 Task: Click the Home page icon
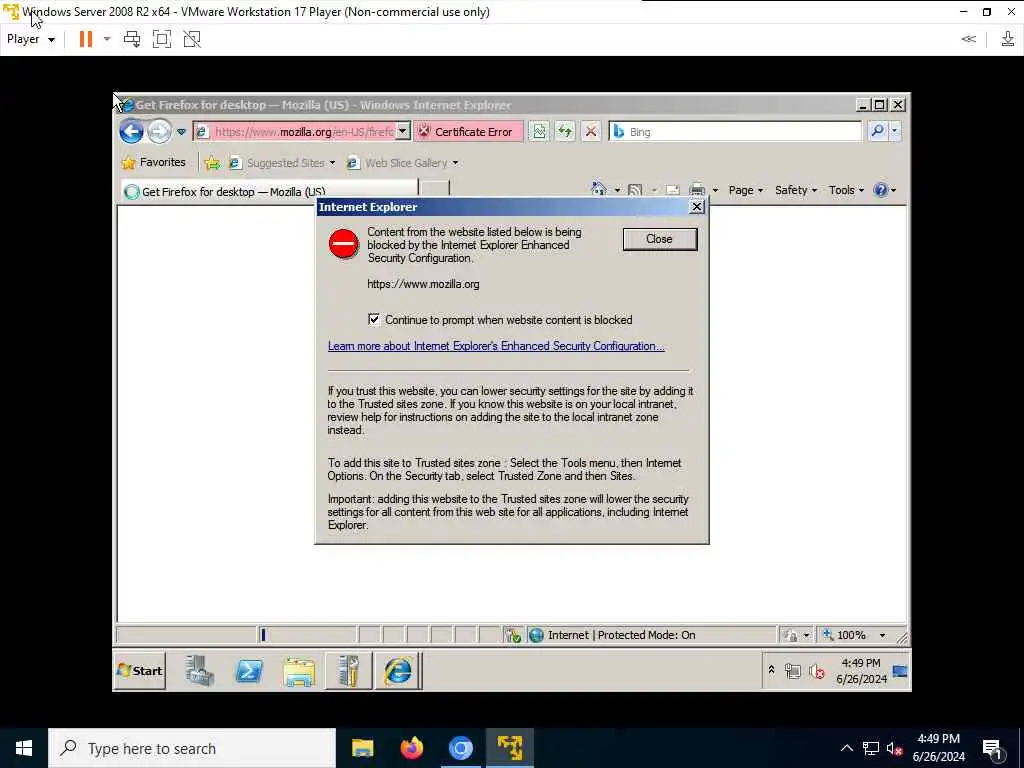click(598, 189)
